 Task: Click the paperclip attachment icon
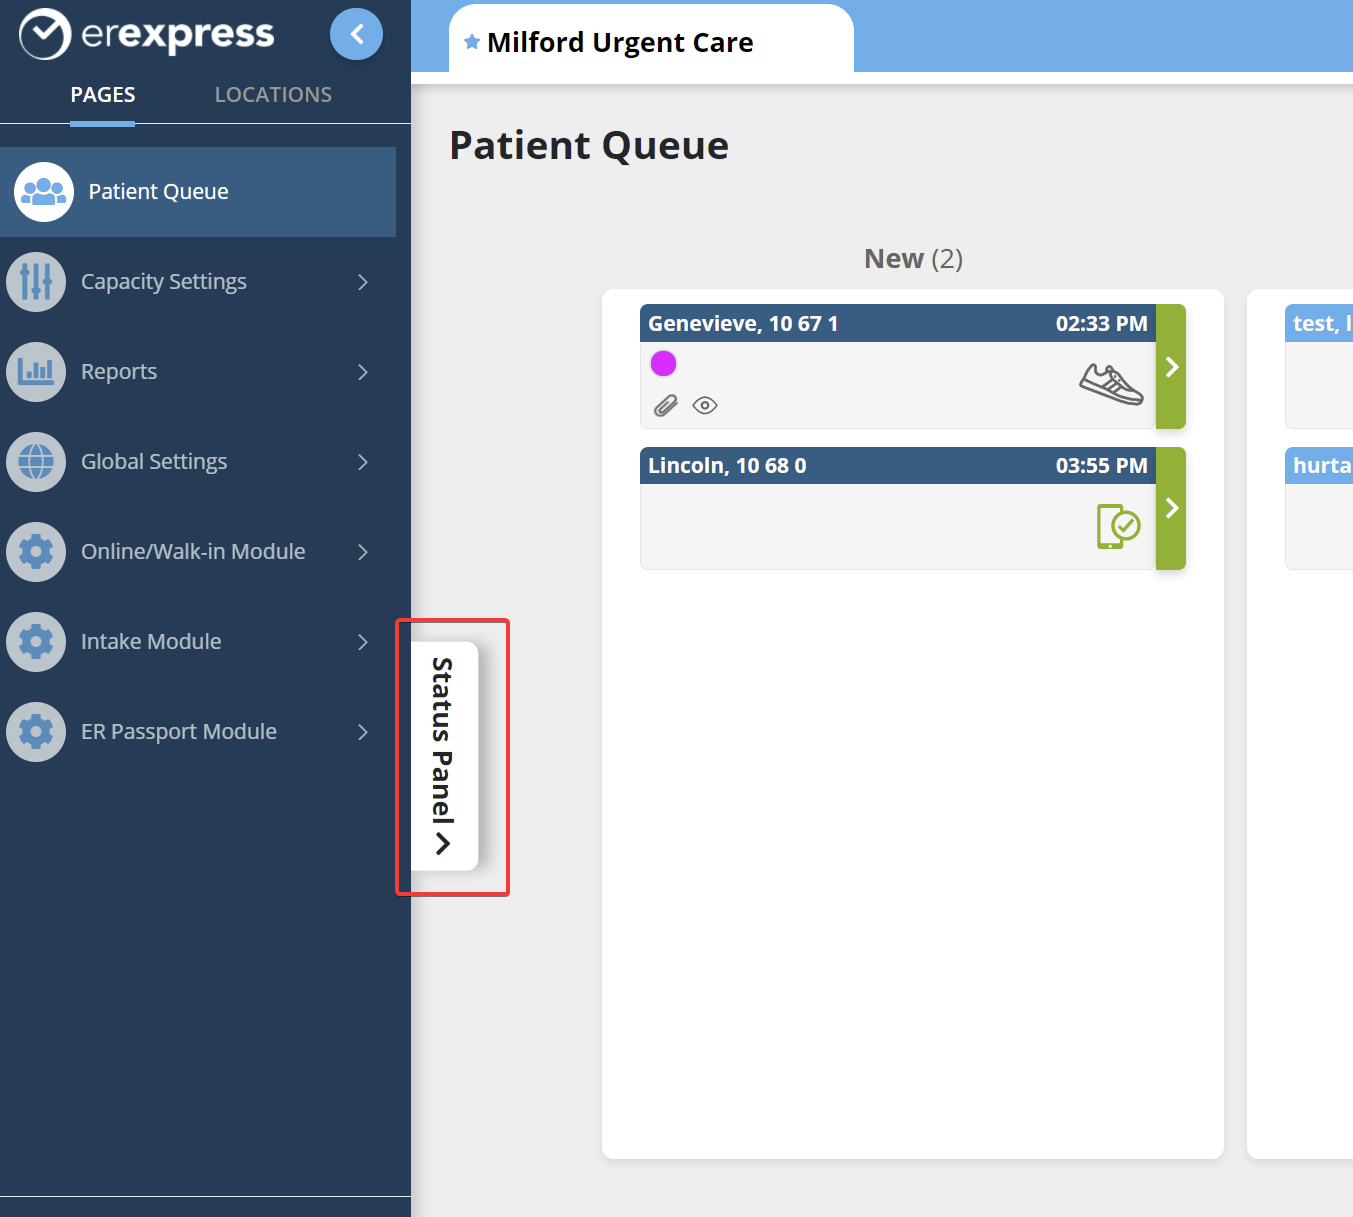coord(666,405)
